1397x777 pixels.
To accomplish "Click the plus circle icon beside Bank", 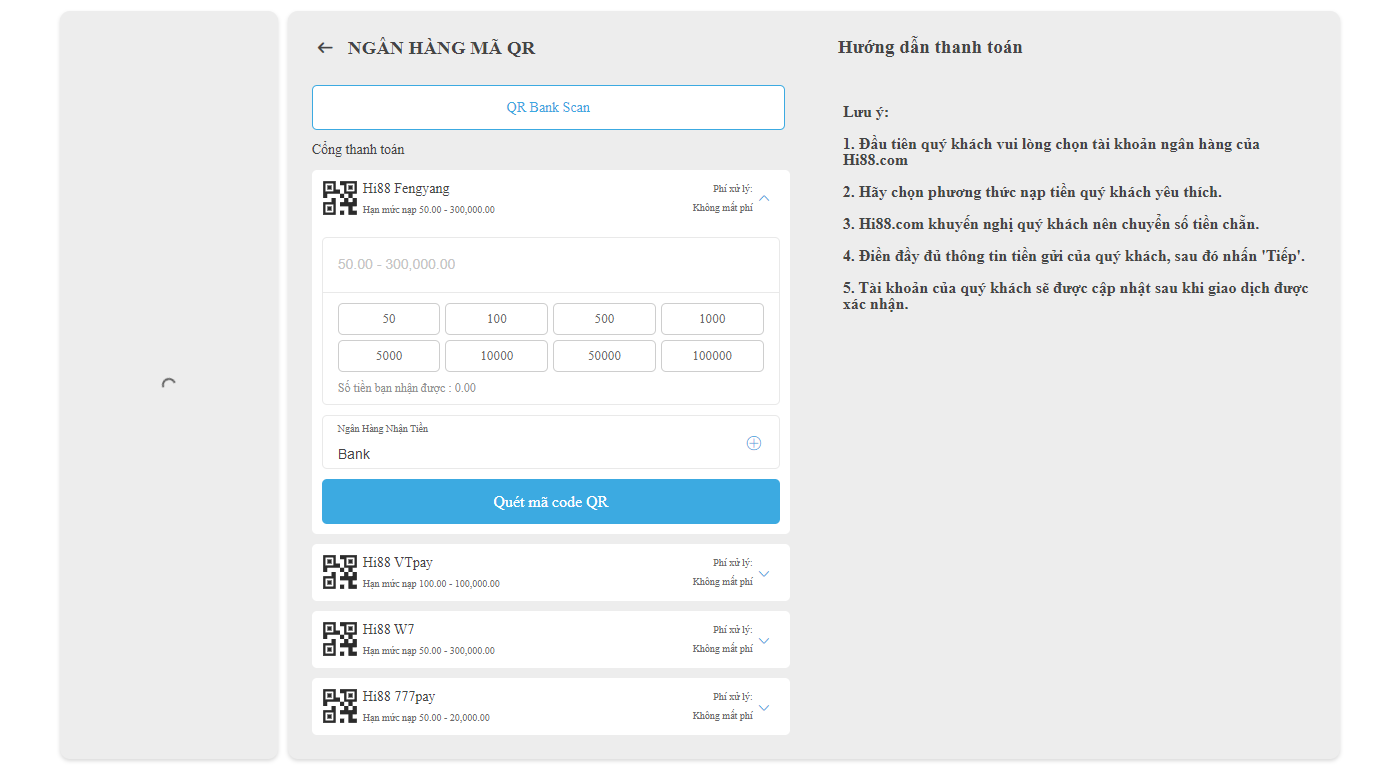I will 754,443.
